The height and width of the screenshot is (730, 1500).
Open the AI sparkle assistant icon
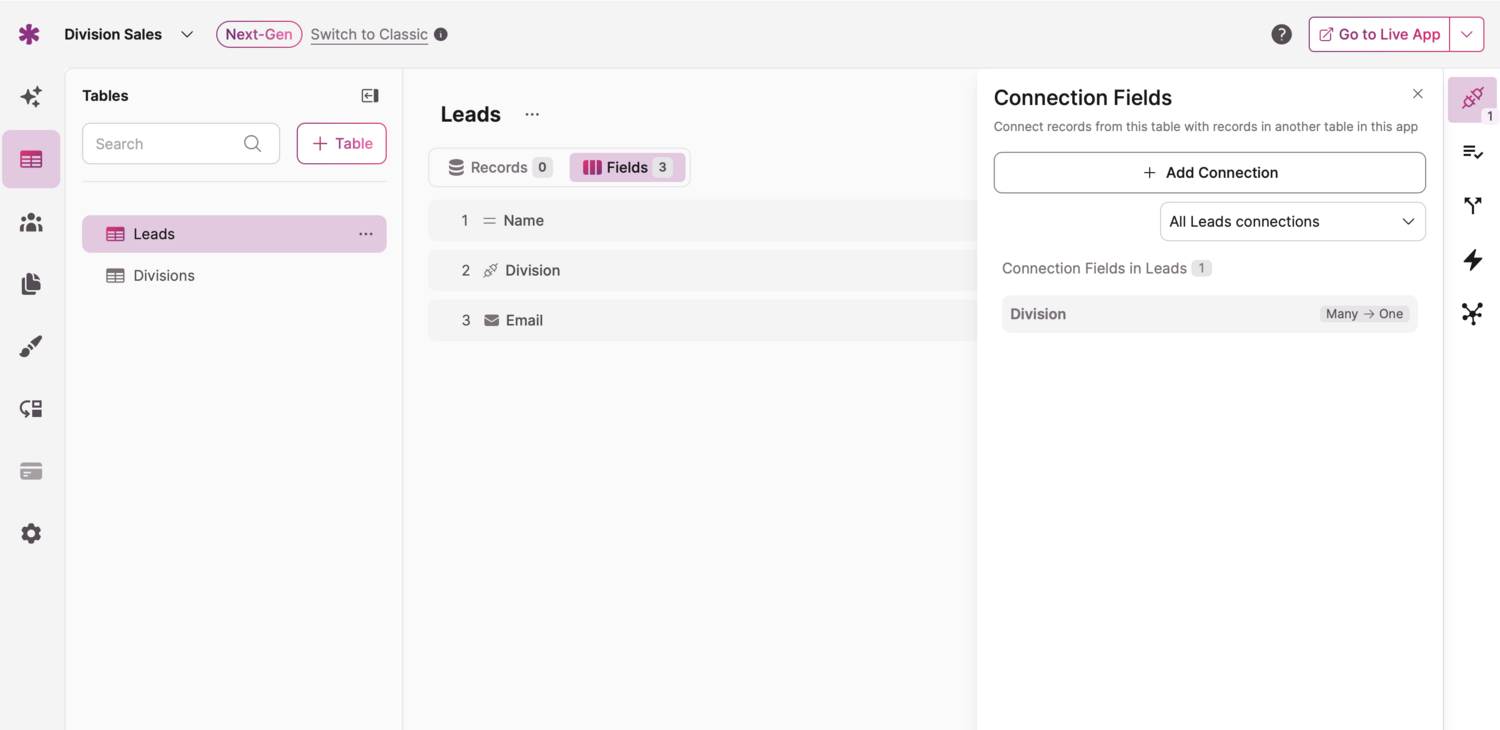coord(31,97)
